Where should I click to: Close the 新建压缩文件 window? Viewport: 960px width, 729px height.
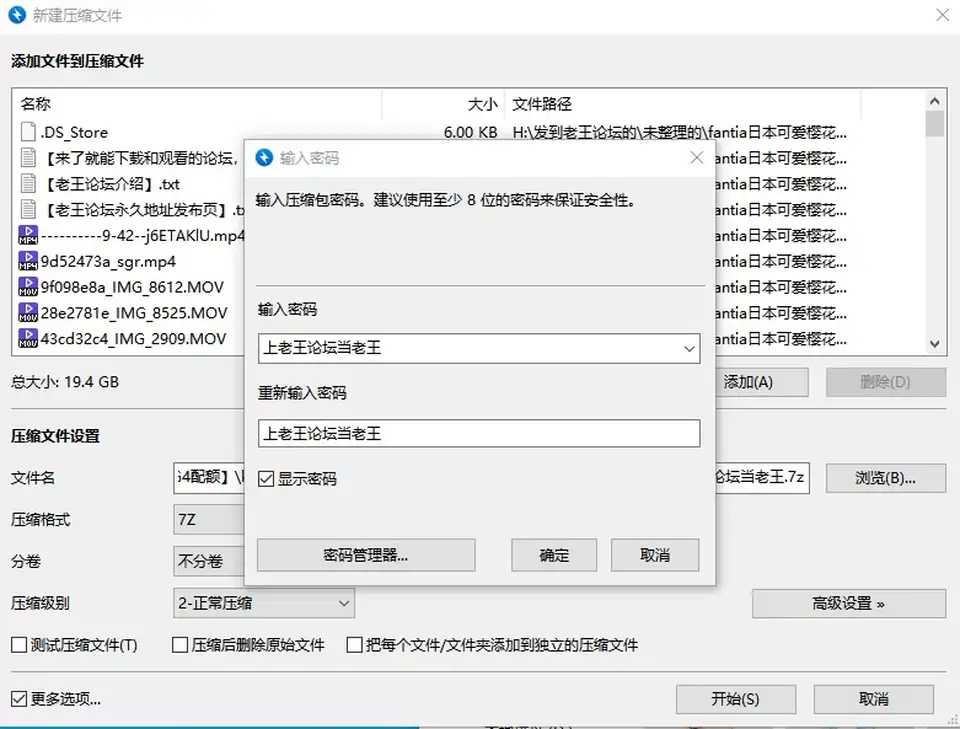click(x=943, y=15)
